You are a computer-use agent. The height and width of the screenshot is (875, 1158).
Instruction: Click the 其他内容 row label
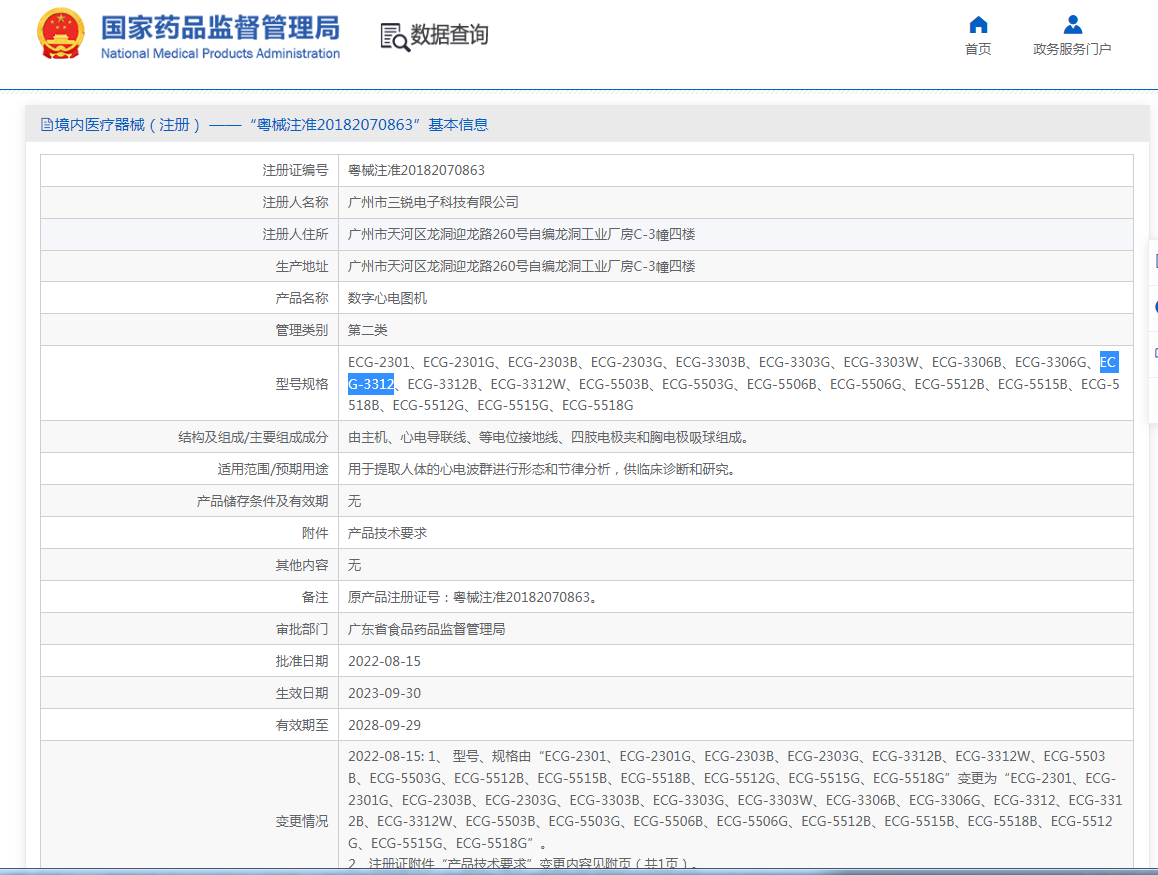(302, 566)
